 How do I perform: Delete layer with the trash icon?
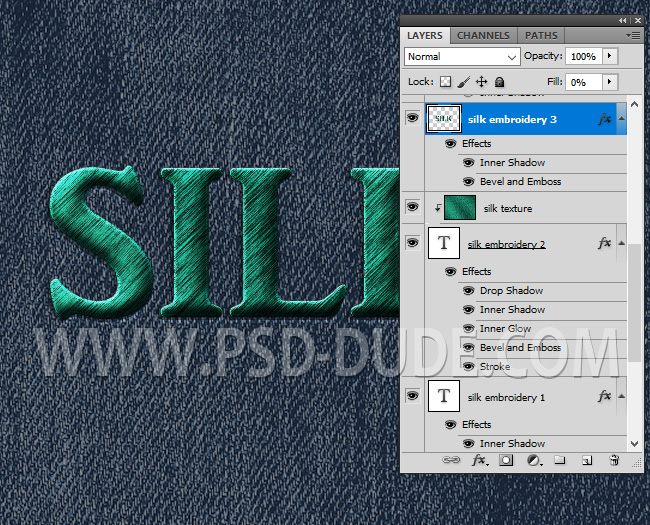614,461
